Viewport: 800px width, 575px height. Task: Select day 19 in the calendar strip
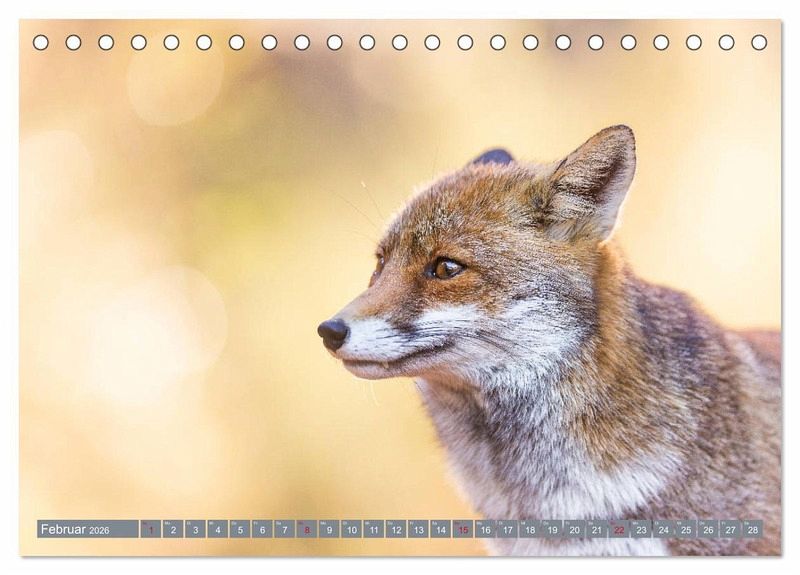coord(552,529)
